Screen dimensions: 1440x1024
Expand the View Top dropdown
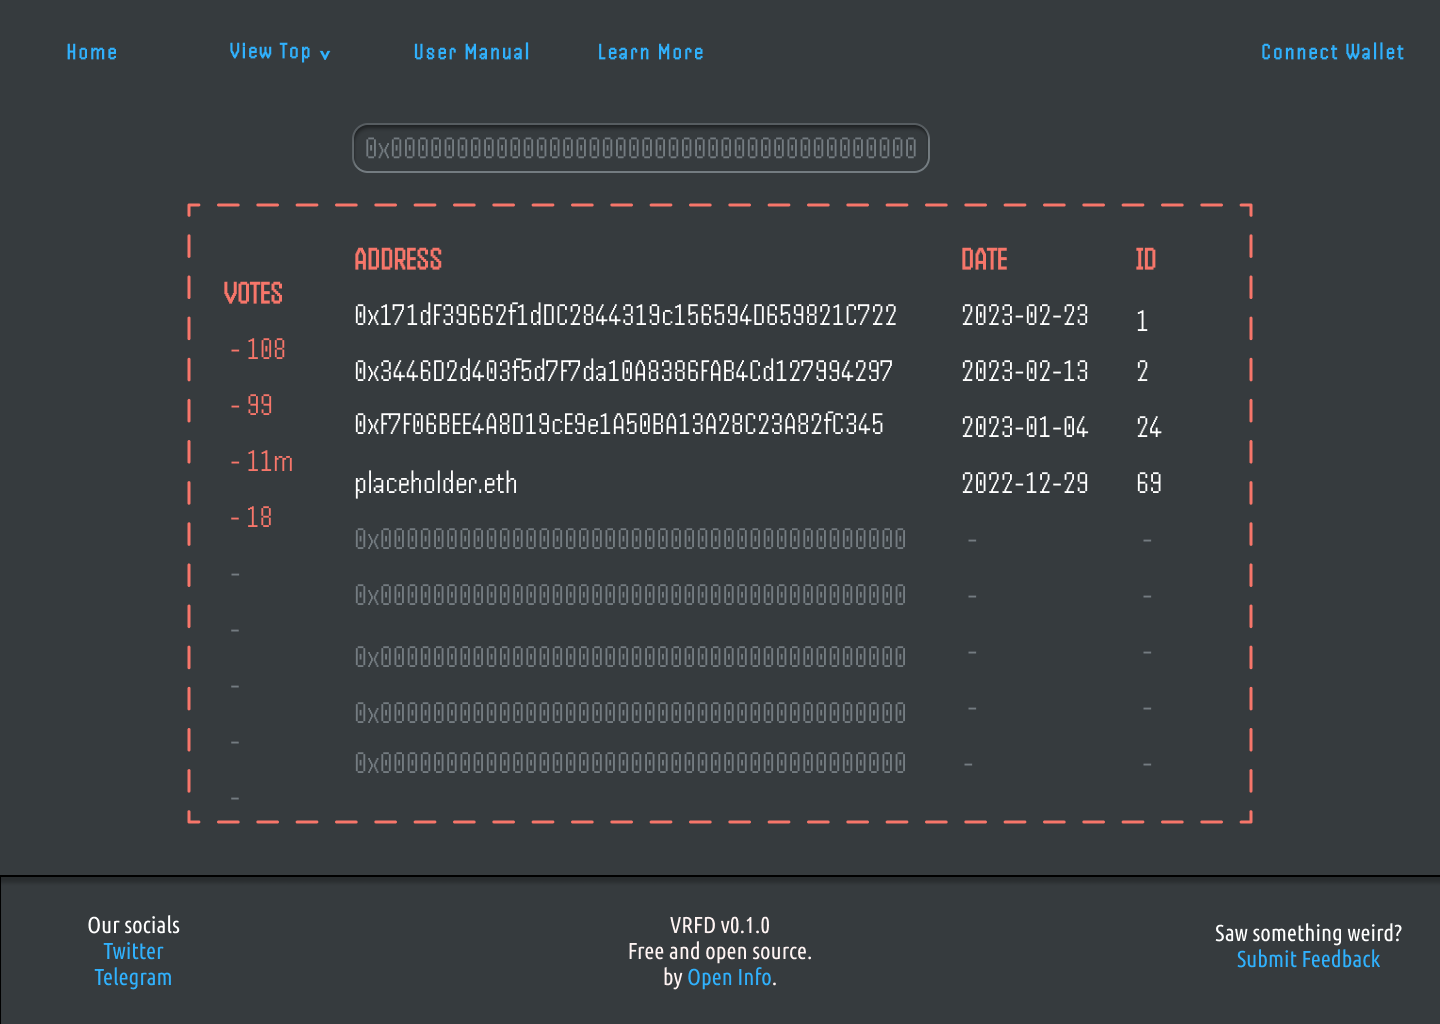(x=279, y=52)
